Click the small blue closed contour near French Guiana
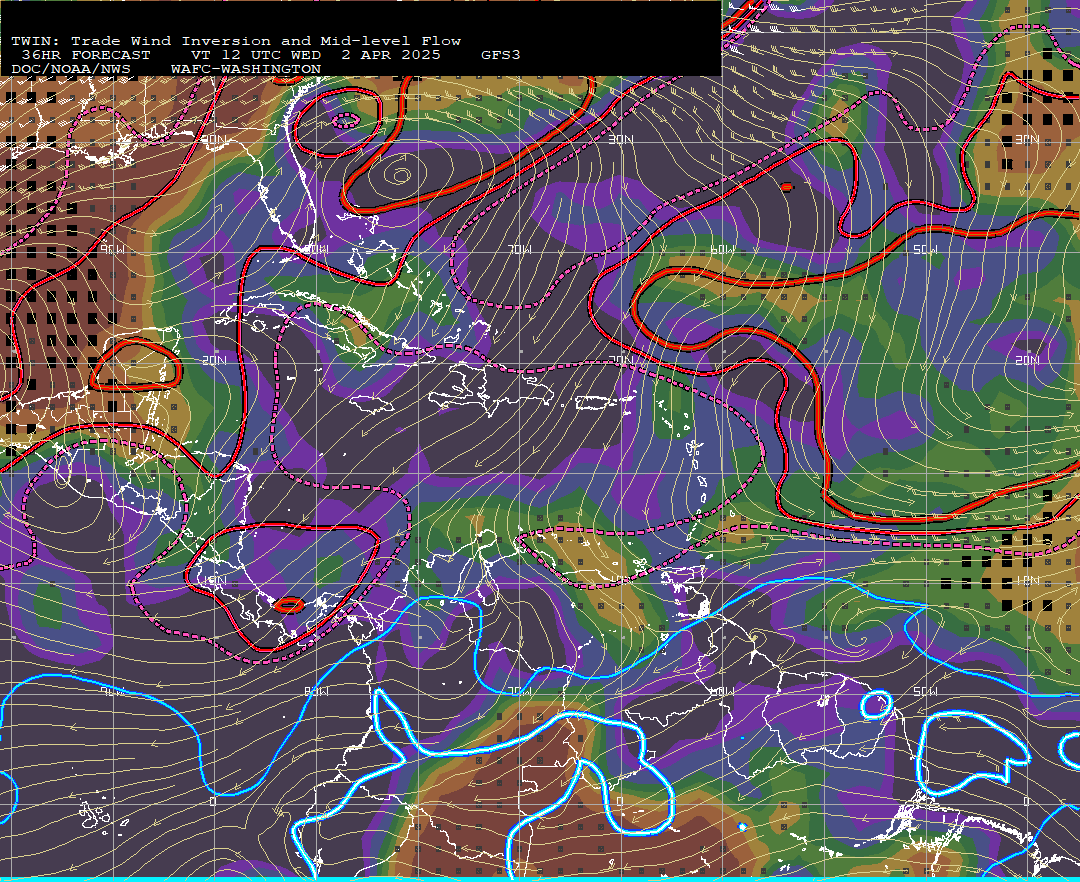Image resolution: width=1080 pixels, height=882 pixels. 876,705
